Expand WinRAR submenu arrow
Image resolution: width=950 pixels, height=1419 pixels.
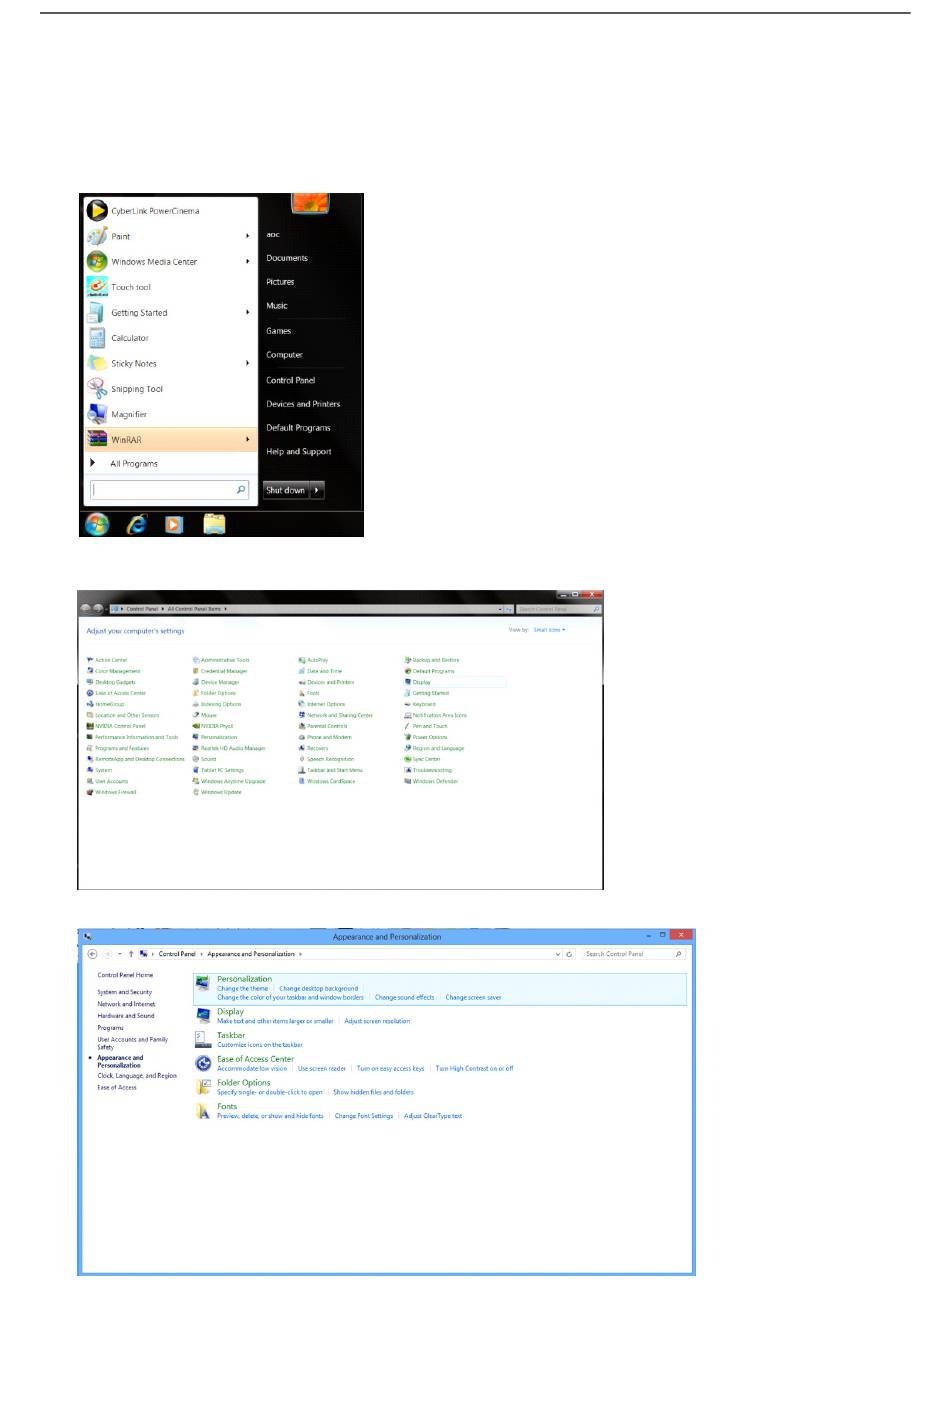tap(247, 439)
